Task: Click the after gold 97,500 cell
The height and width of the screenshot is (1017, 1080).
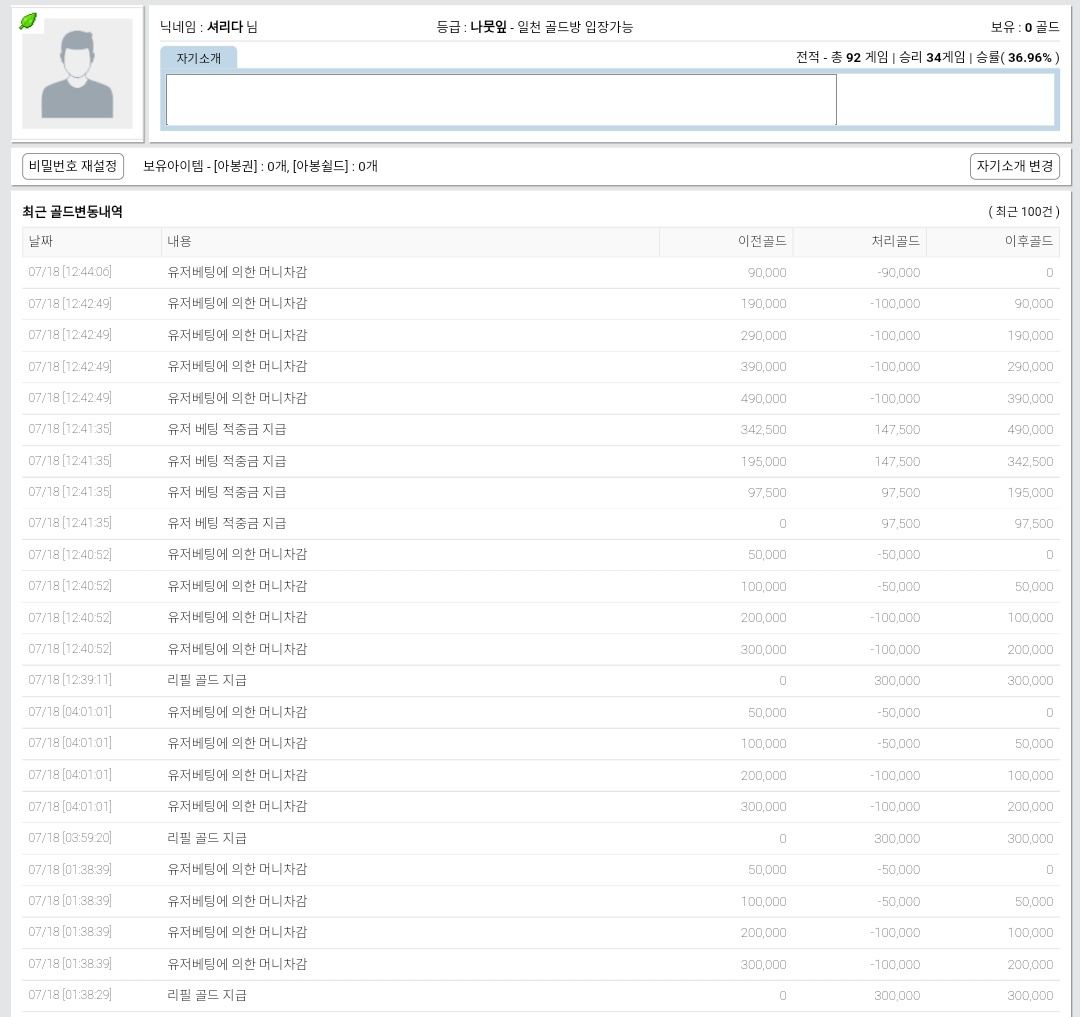Action: pyautogui.click(x=1033, y=524)
